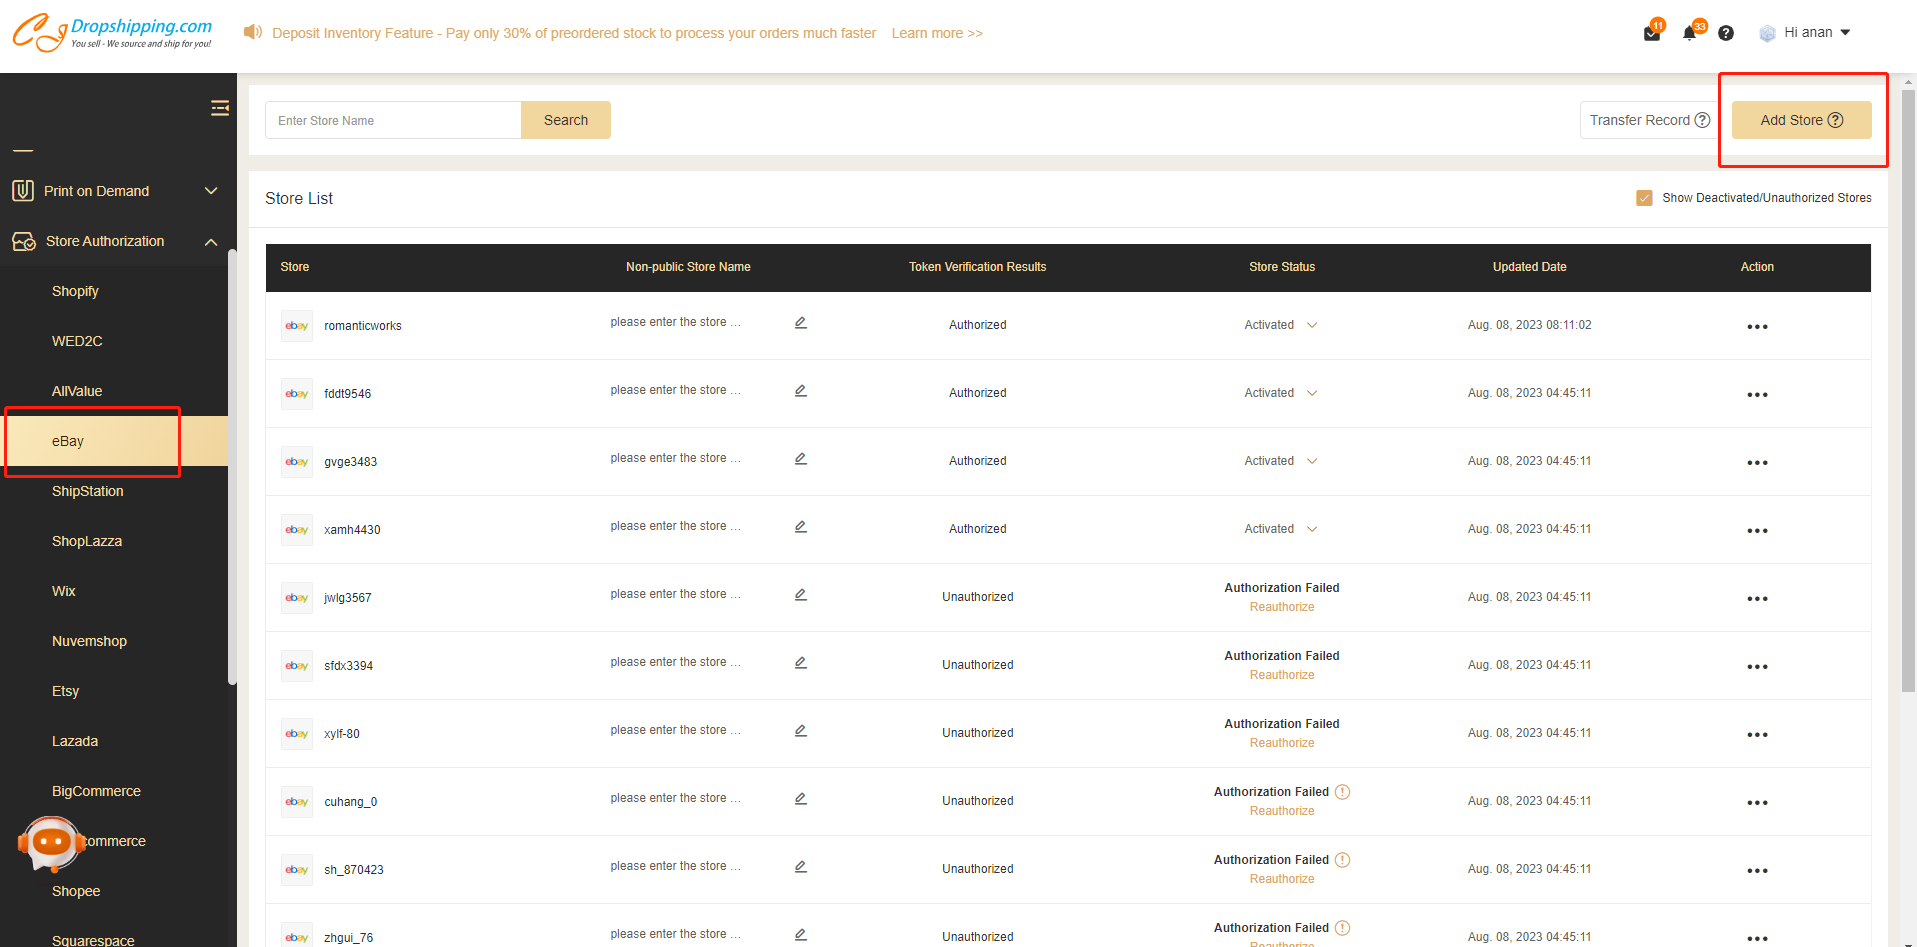The image size is (1917, 947).
Task: Select Shopify in the sidebar
Action: coord(75,291)
